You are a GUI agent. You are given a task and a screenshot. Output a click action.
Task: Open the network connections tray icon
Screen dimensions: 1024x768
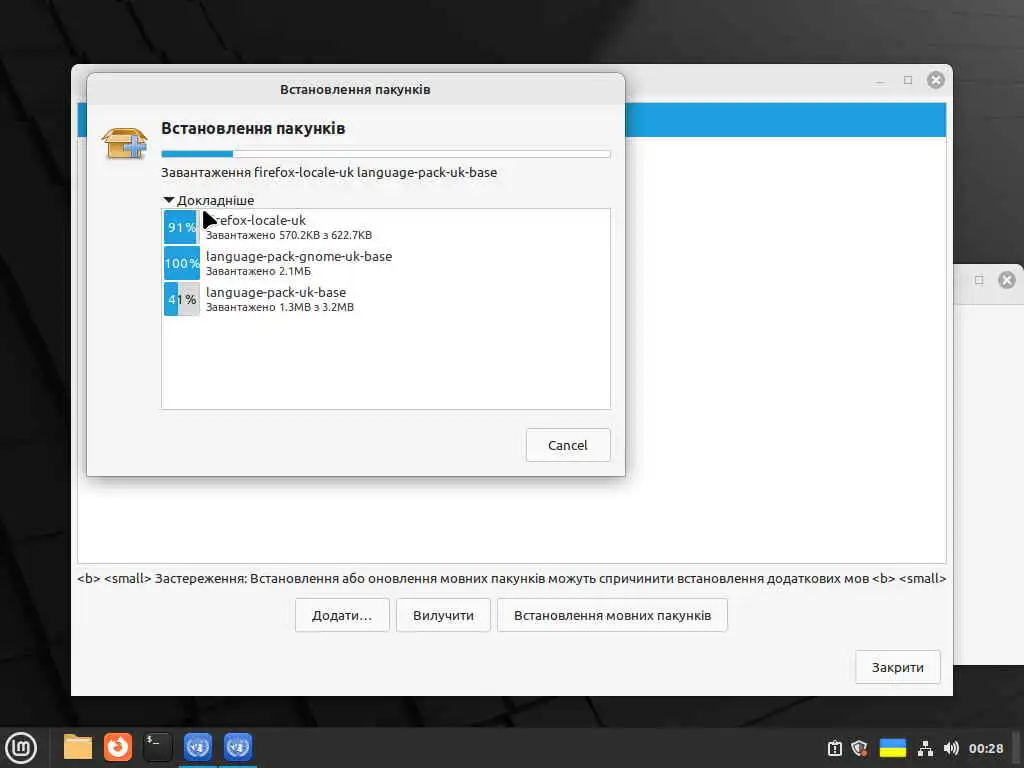coord(925,748)
